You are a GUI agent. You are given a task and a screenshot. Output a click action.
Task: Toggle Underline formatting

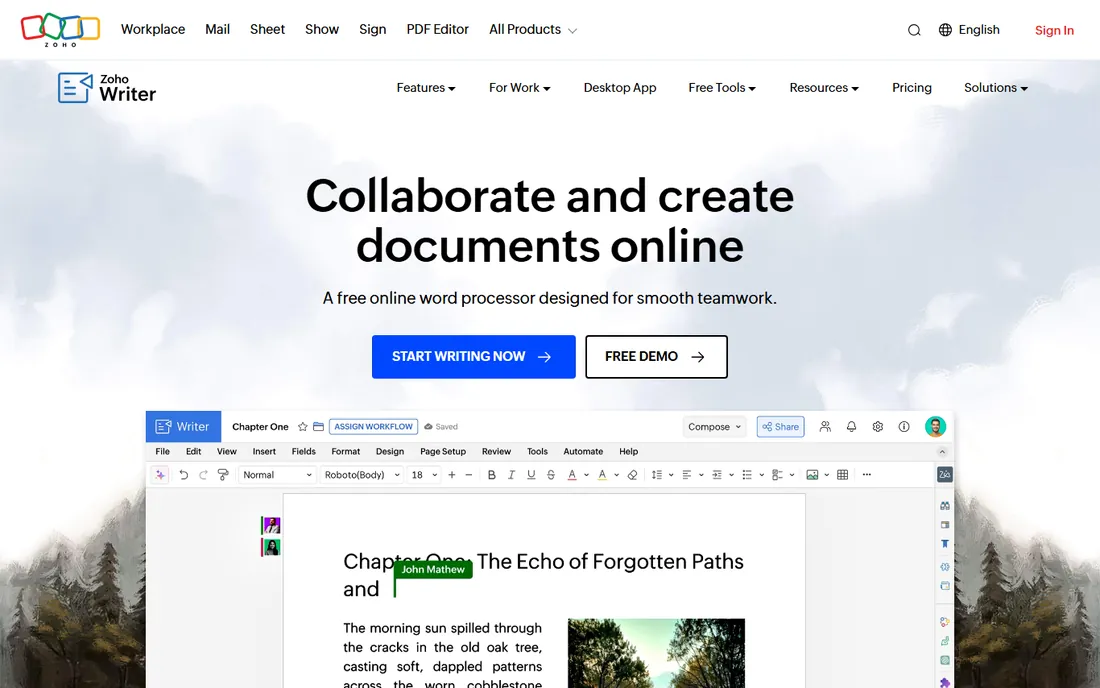[531, 475]
